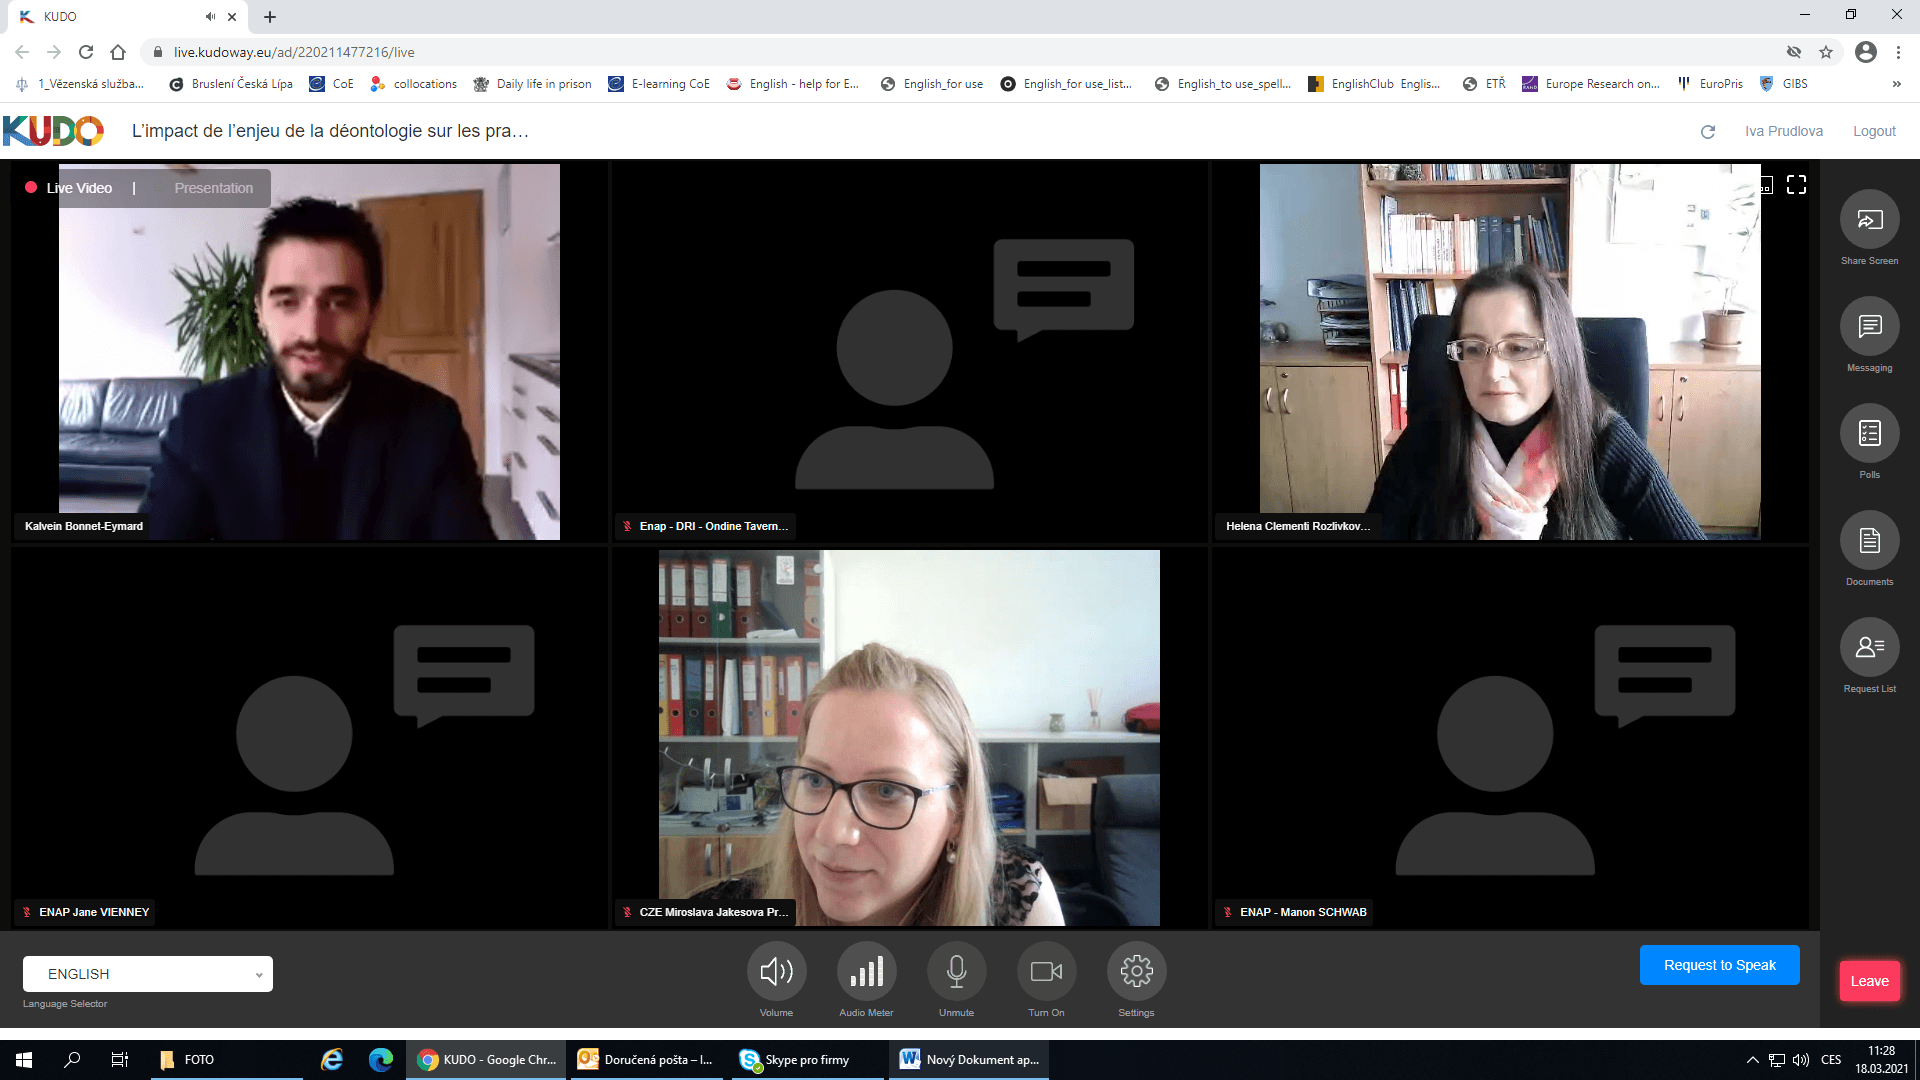The image size is (1920, 1080).
Task: Click the Logout link
Action: coord(1873,131)
